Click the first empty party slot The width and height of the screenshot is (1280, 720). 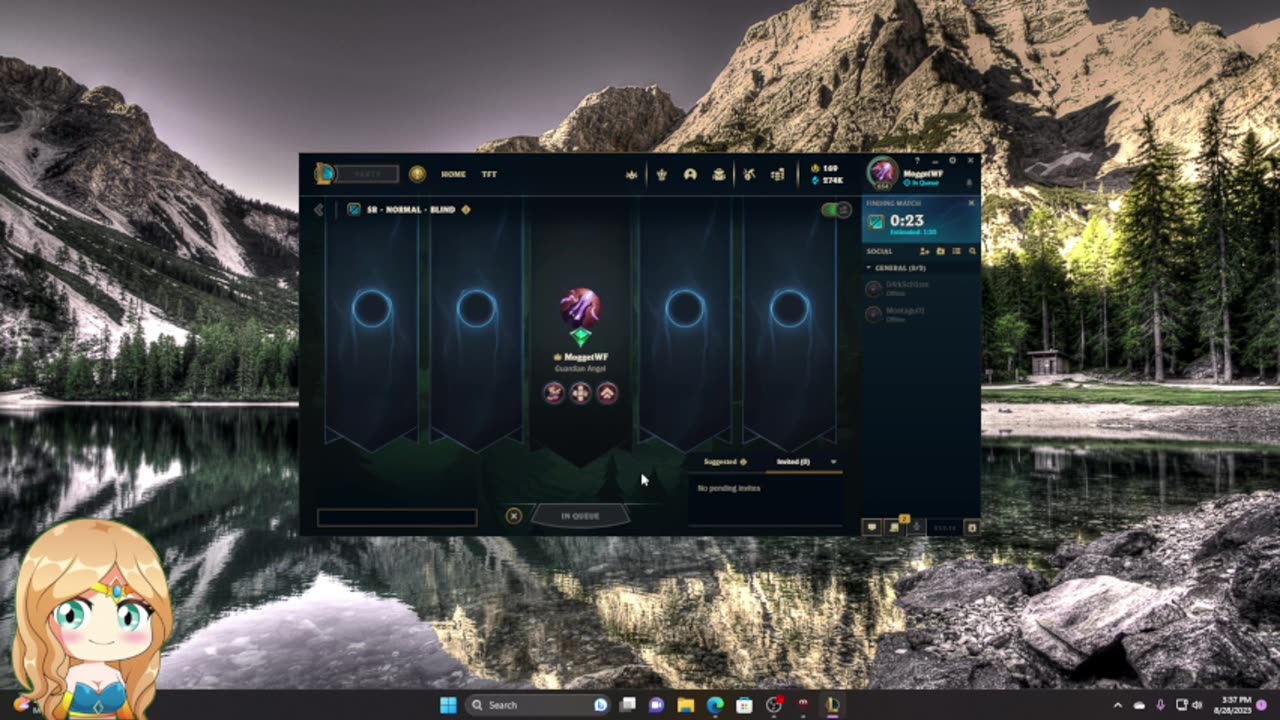pos(372,309)
